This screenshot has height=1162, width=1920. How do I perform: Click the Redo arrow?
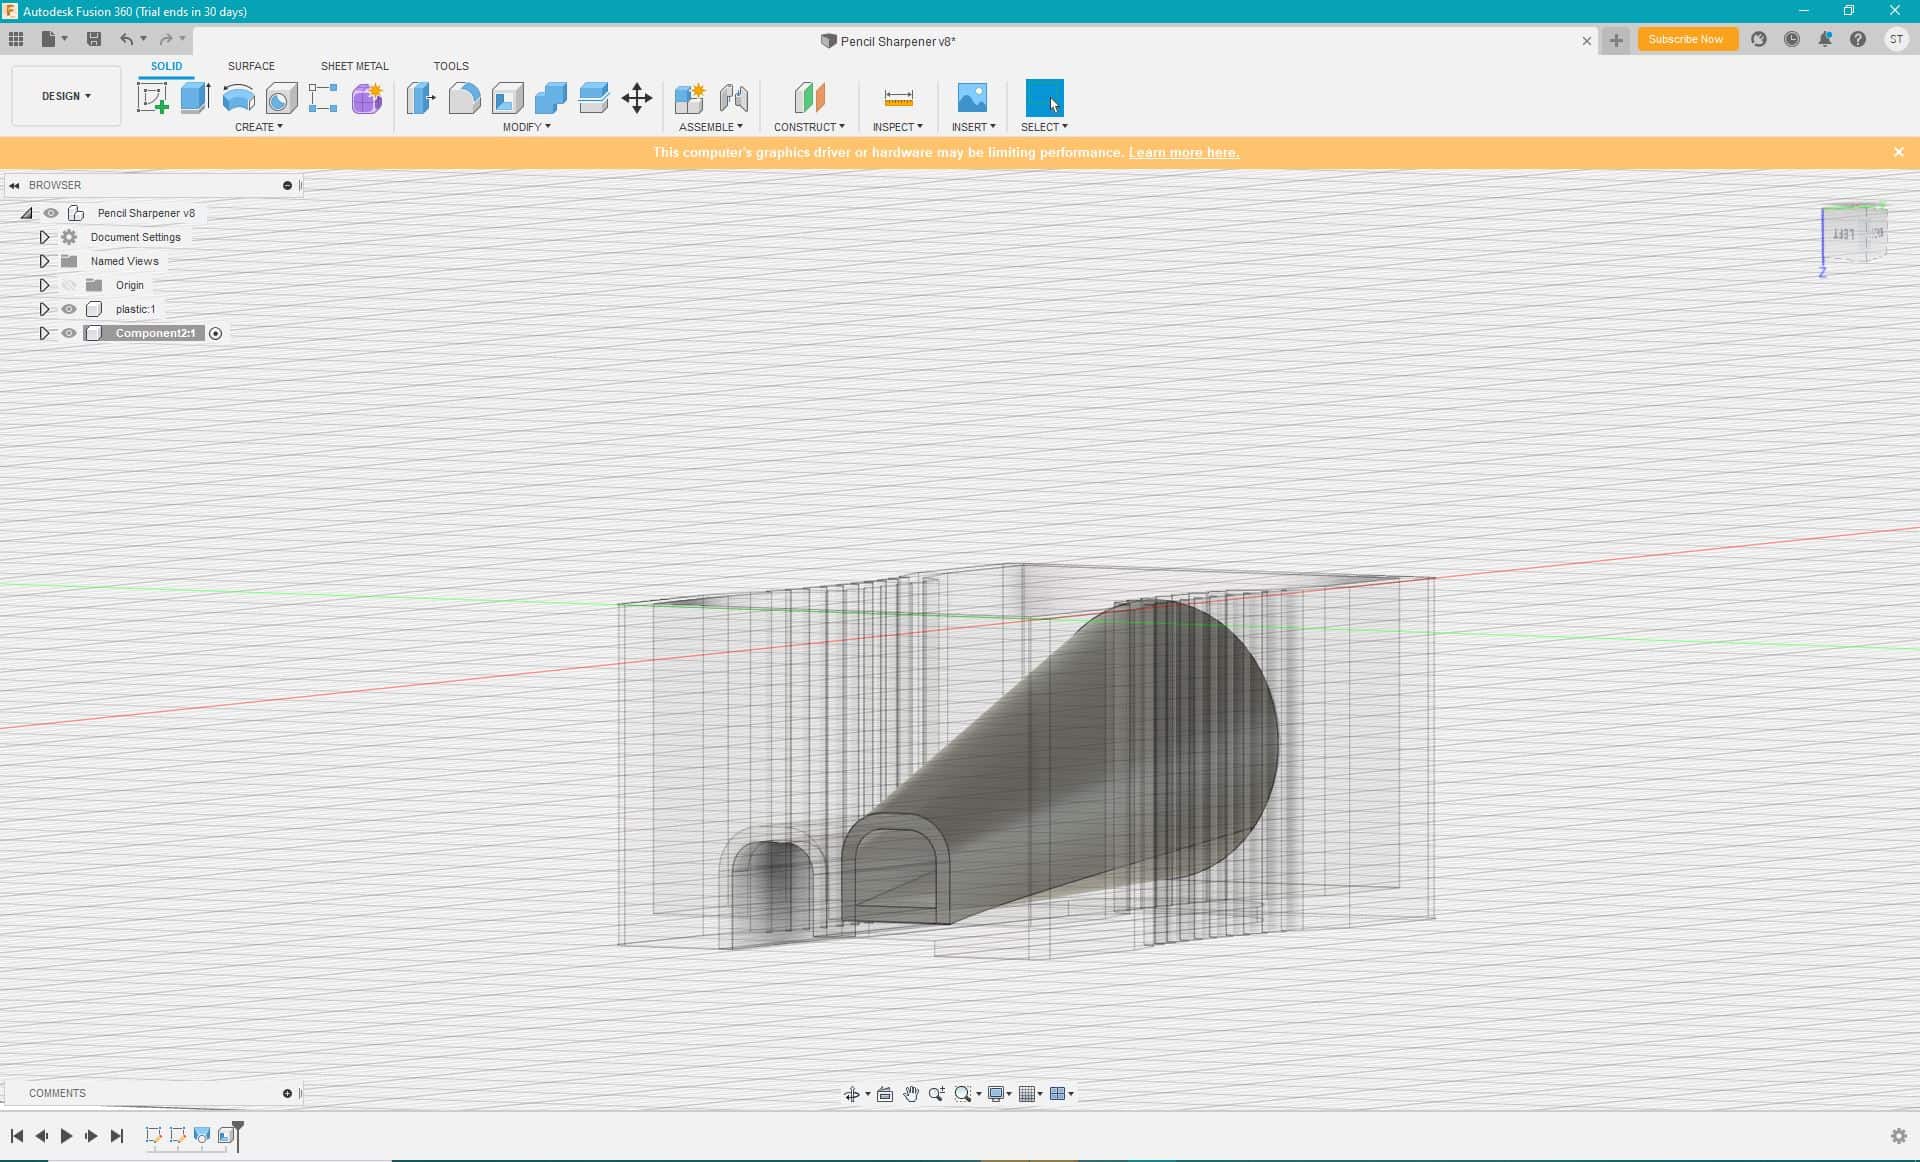click(166, 39)
